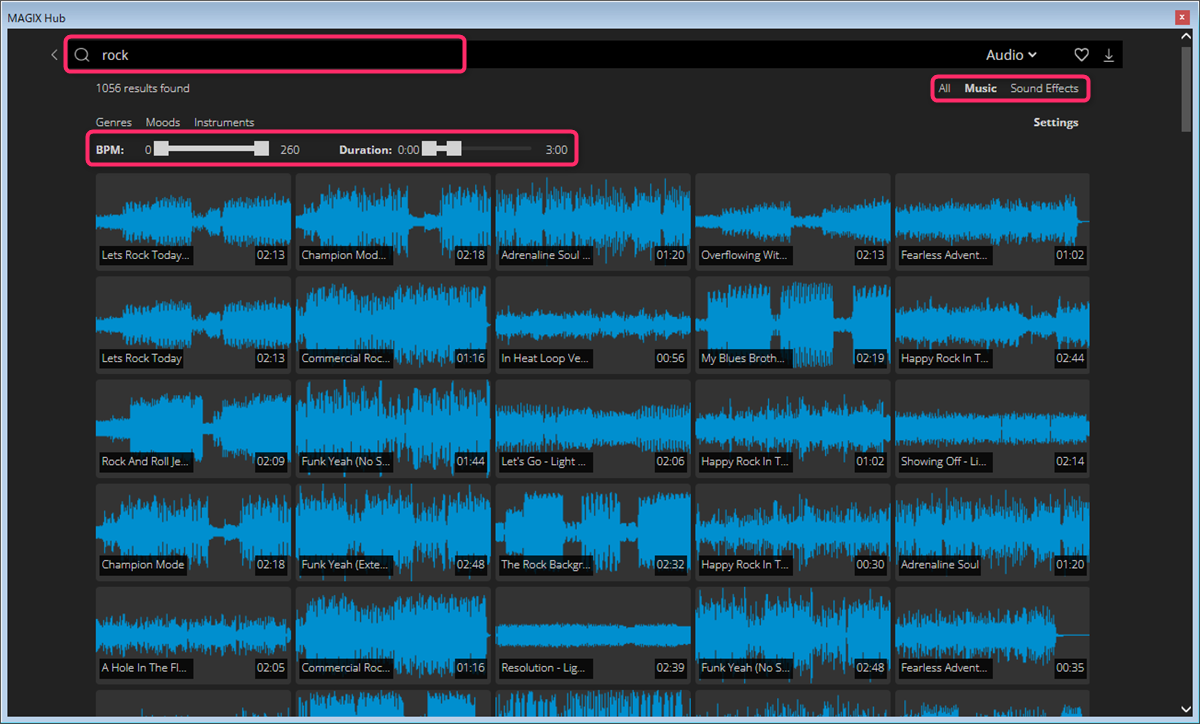Expand the Moods filter

point(163,122)
